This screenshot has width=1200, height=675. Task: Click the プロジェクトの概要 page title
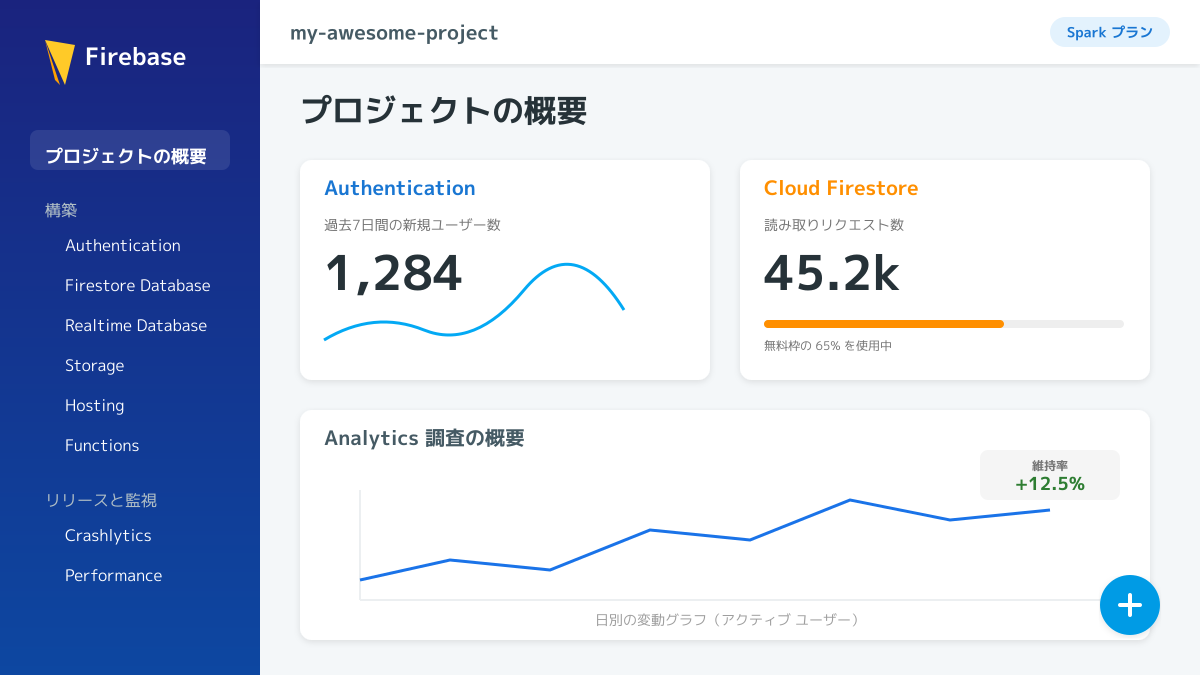pyautogui.click(x=444, y=111)
